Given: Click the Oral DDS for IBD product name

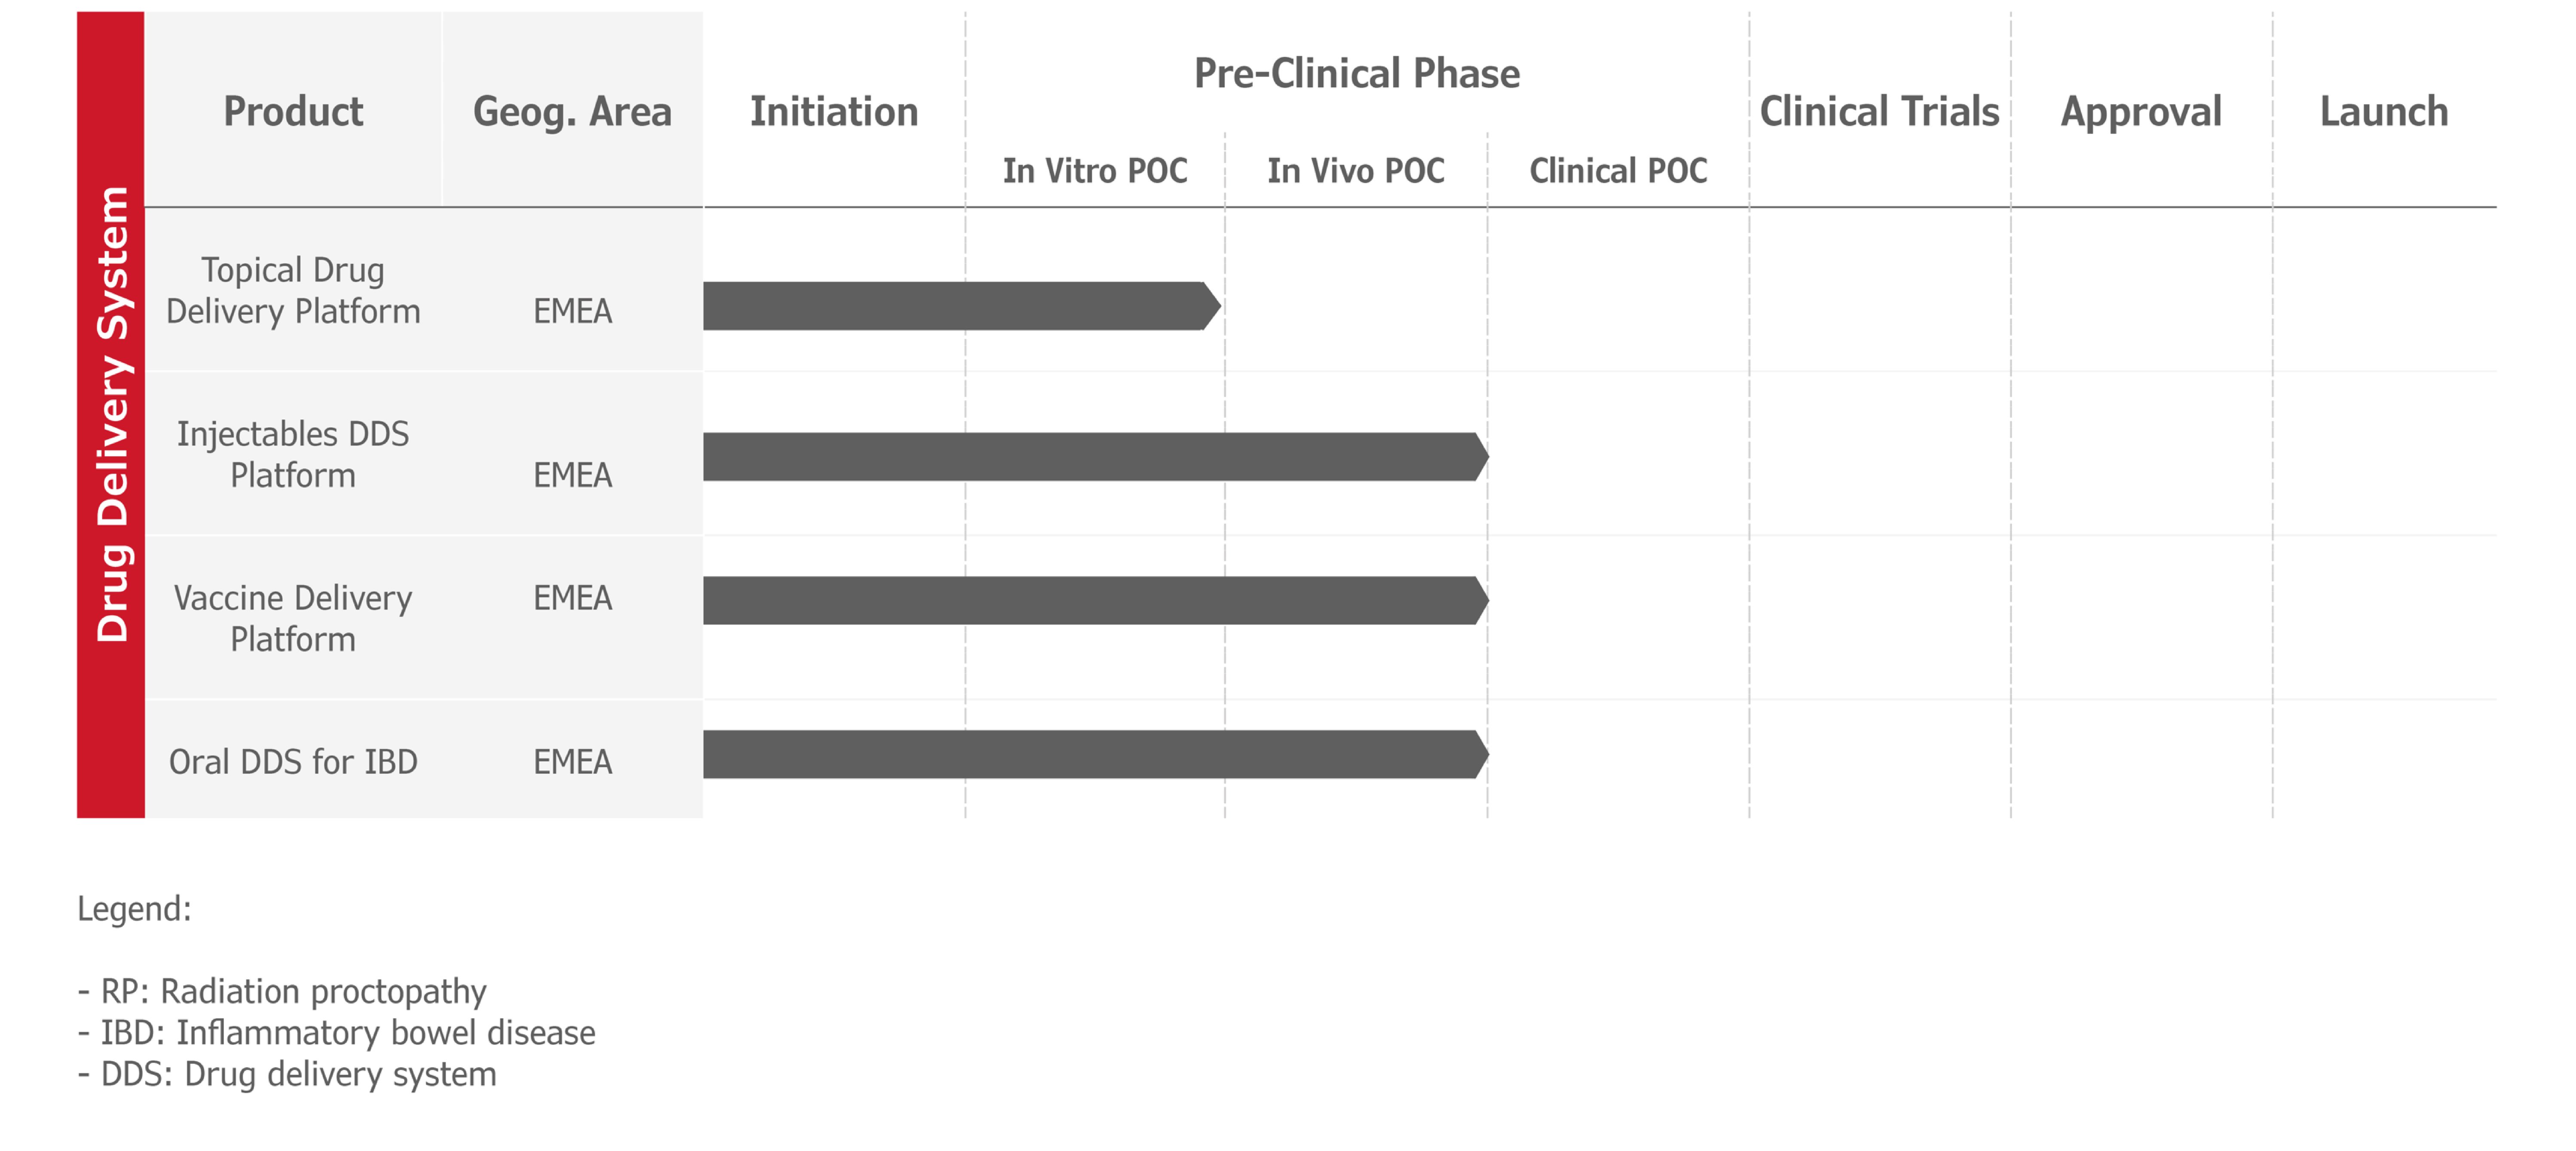Looking at the screenshot, I should pyautogui.click(x=293, y=762).
